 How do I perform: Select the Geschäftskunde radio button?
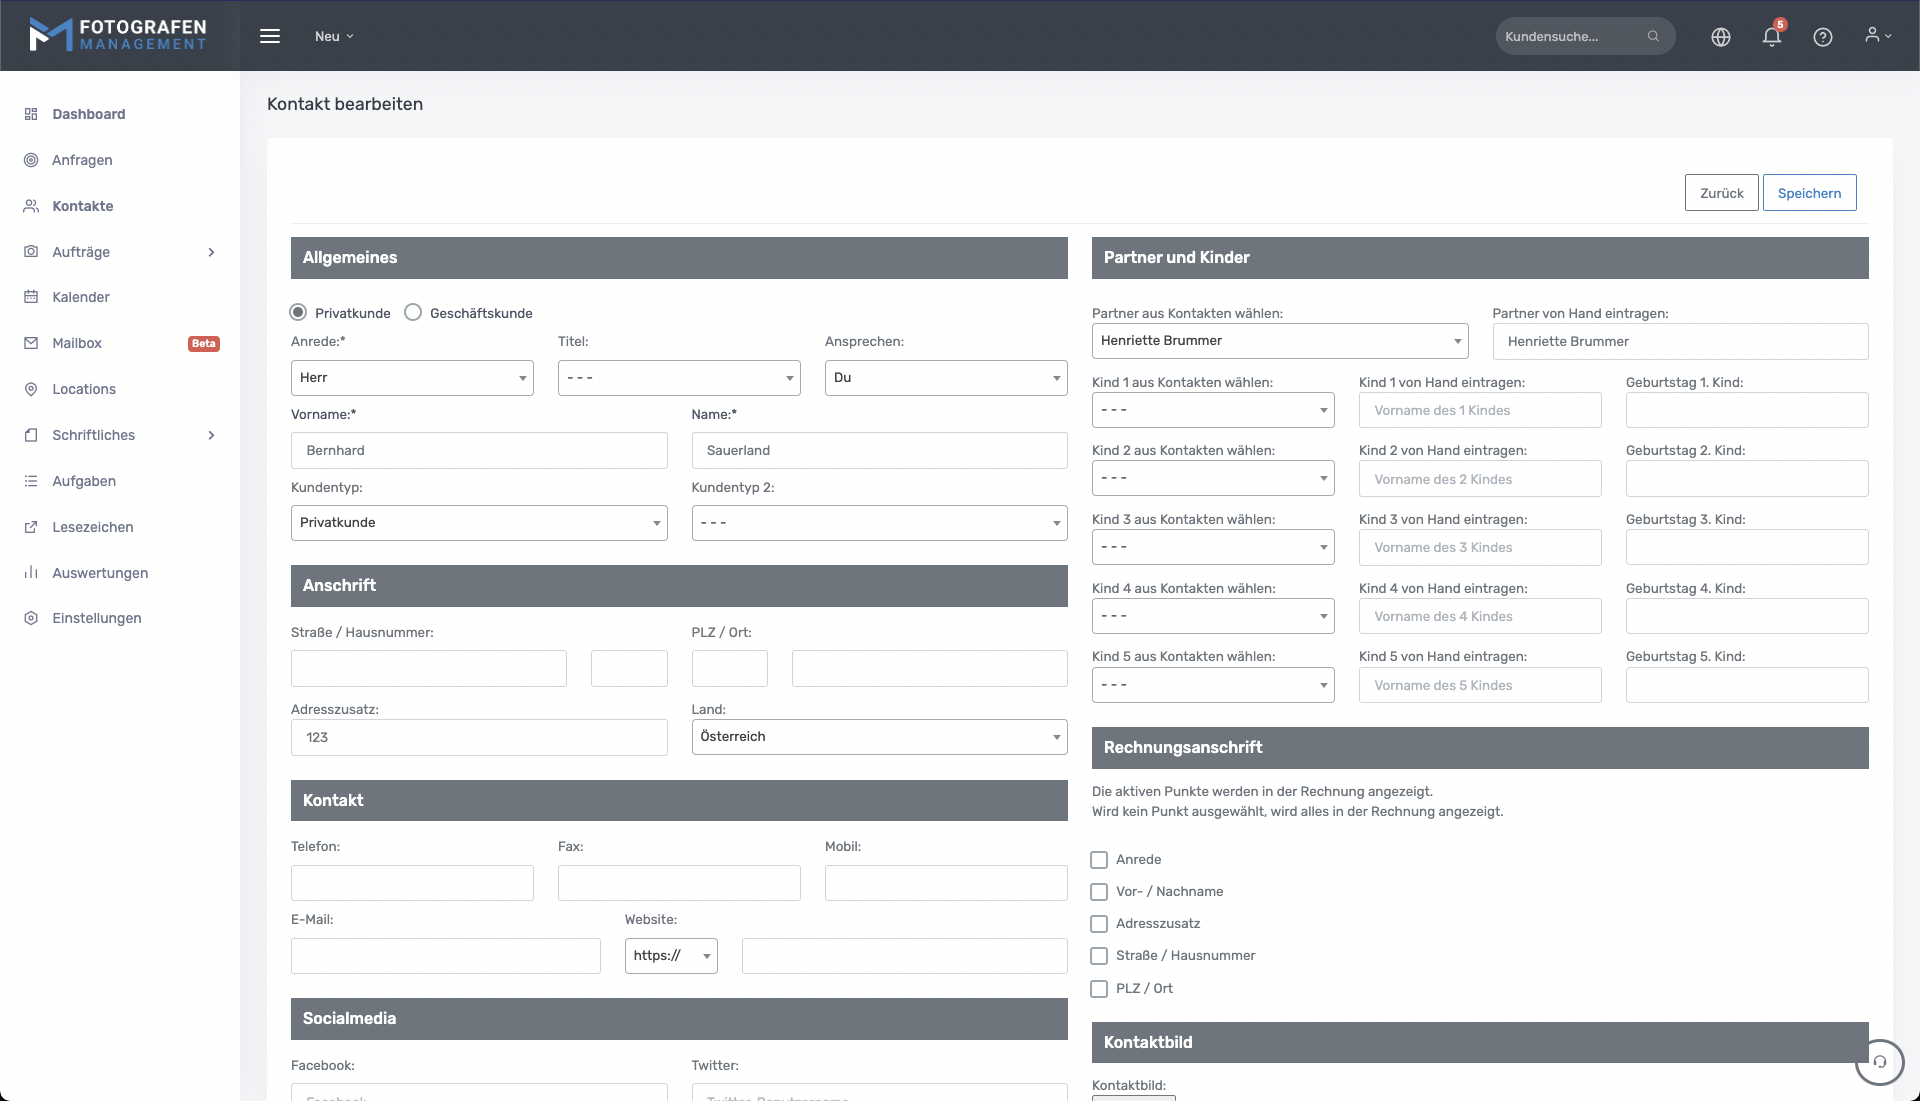pyautogui.click(x=413, y=312)
